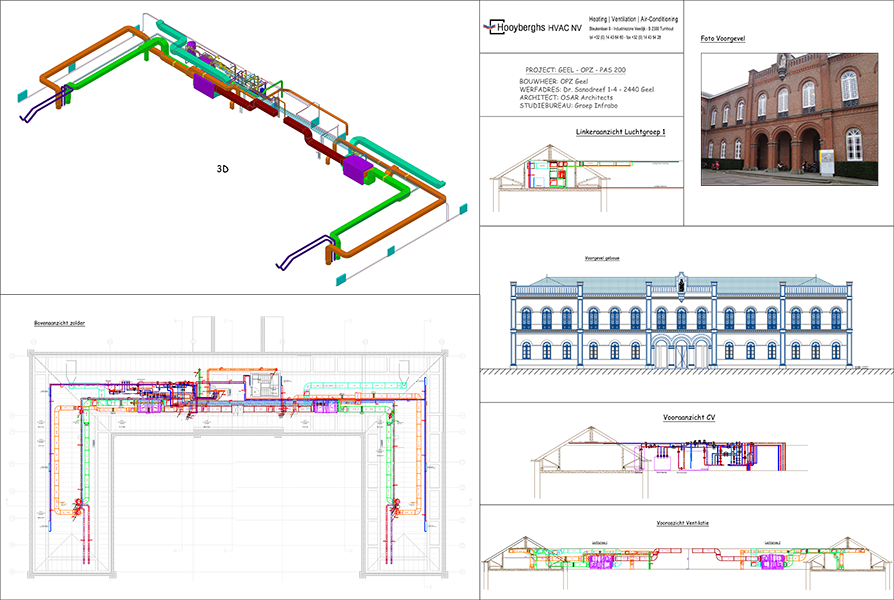Image resolution: width=894 pixels, height=600 pixels.
Task: Open the Vooraanzicht Ventilatie section drawing
Action: click(686, 562)
